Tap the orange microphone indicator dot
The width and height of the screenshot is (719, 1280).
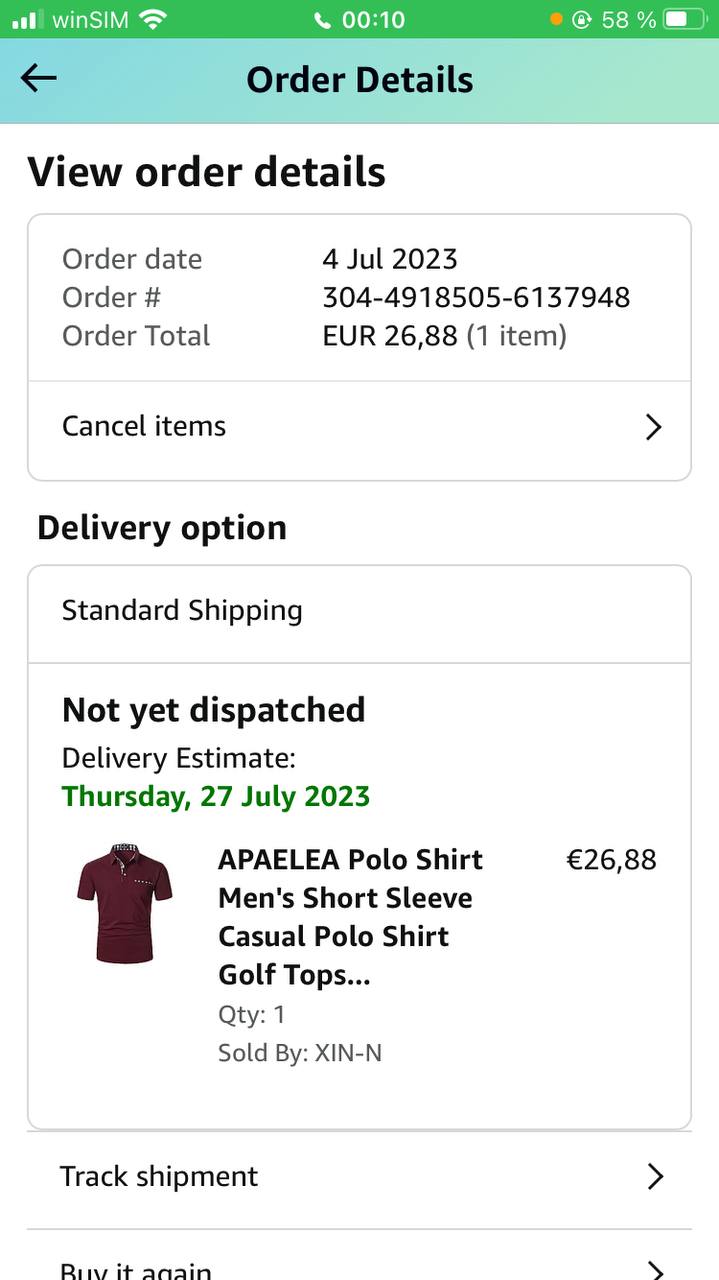coord(556,19)
